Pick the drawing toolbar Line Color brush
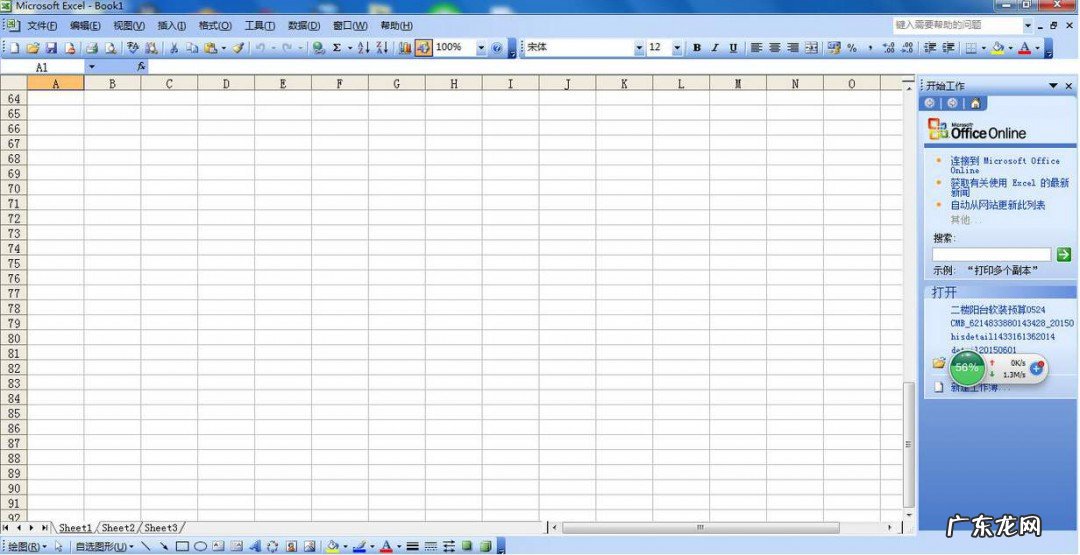Screen dimensions: 1080x555 click(359, 546)
